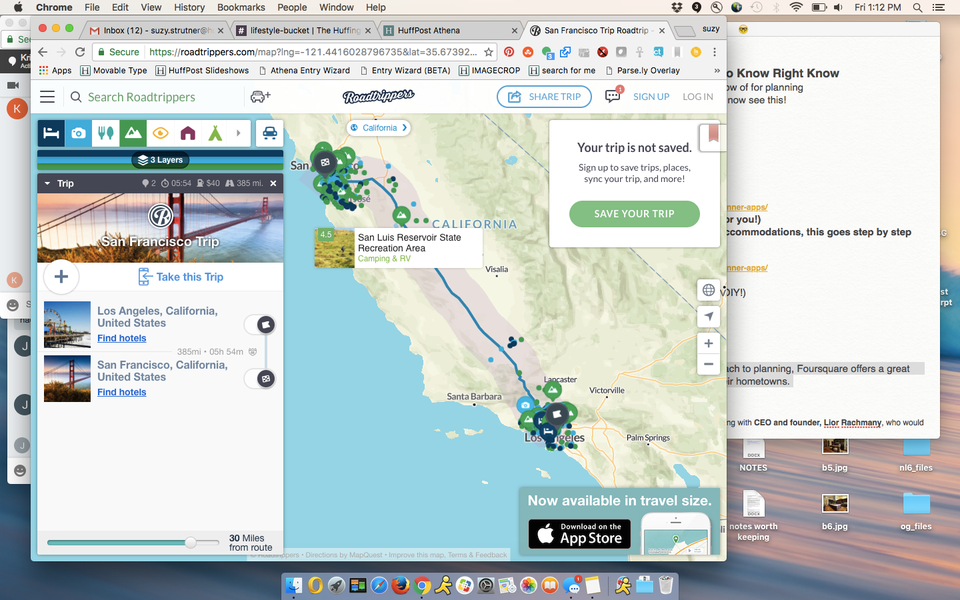Open the Movable Type bookmark
Viewport: 960px width, 600px height.
(114, 70)
